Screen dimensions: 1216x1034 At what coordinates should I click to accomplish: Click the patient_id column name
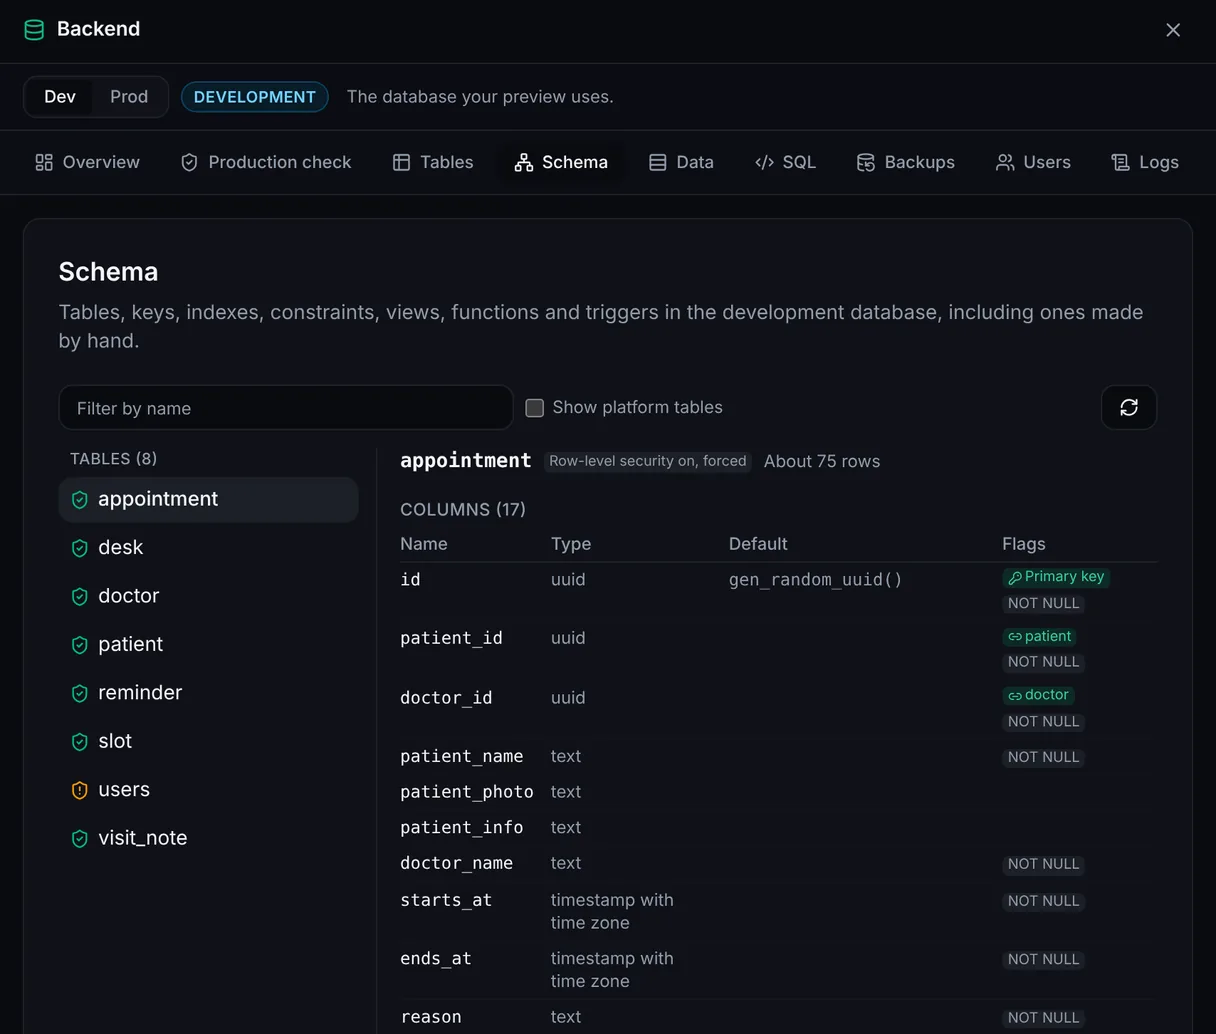pyautogui.click(x=451, y=638)
